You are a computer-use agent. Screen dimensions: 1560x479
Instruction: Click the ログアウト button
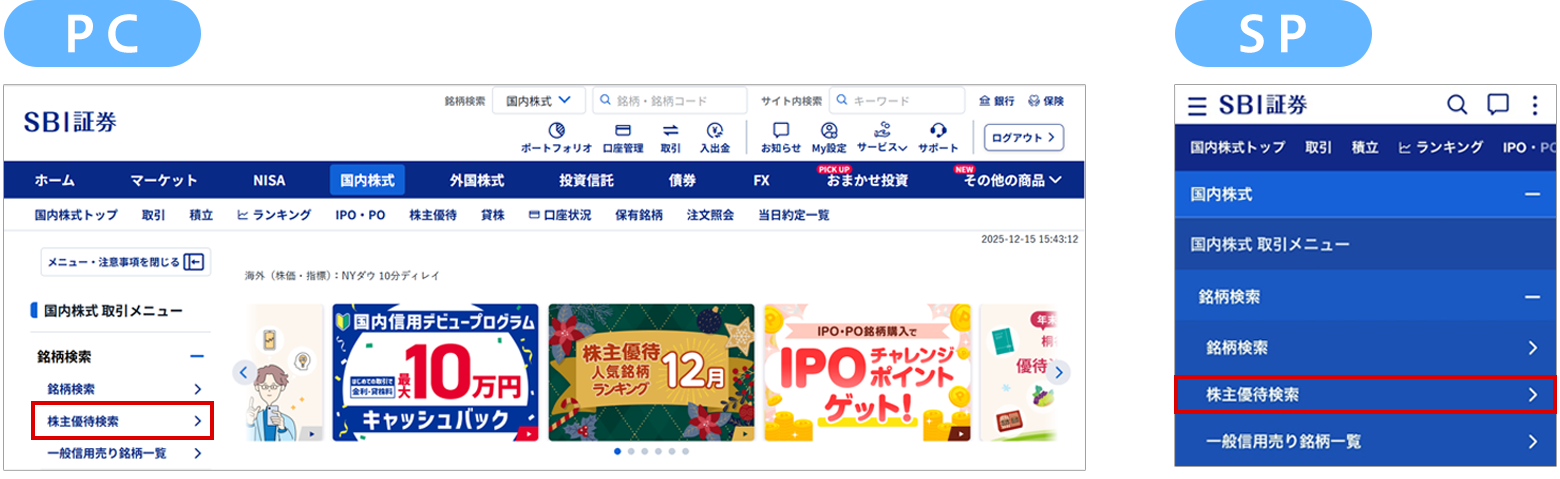1023,137
